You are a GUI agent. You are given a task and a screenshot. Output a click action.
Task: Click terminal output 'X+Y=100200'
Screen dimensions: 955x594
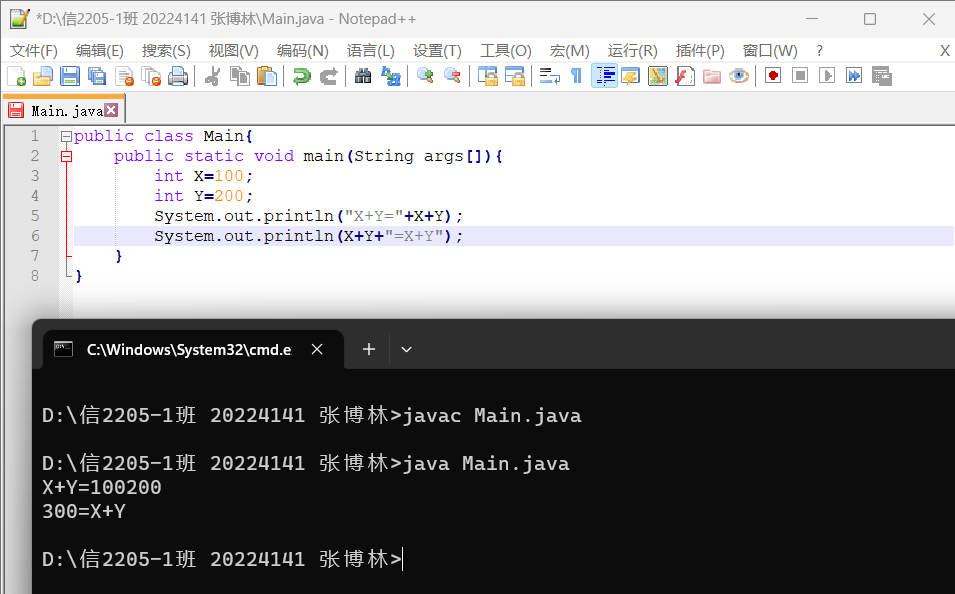click(102, 487)
